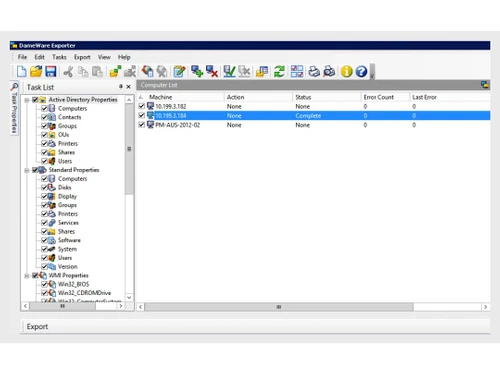Click the globe with red arrow icon
Viewport: 500px width, 375px height.
pos(147,71)
